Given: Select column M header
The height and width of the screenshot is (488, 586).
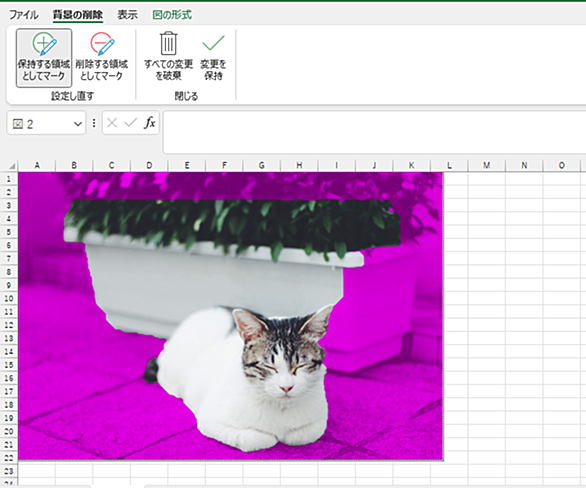Looking at the screenshot, I should [486, 165].
